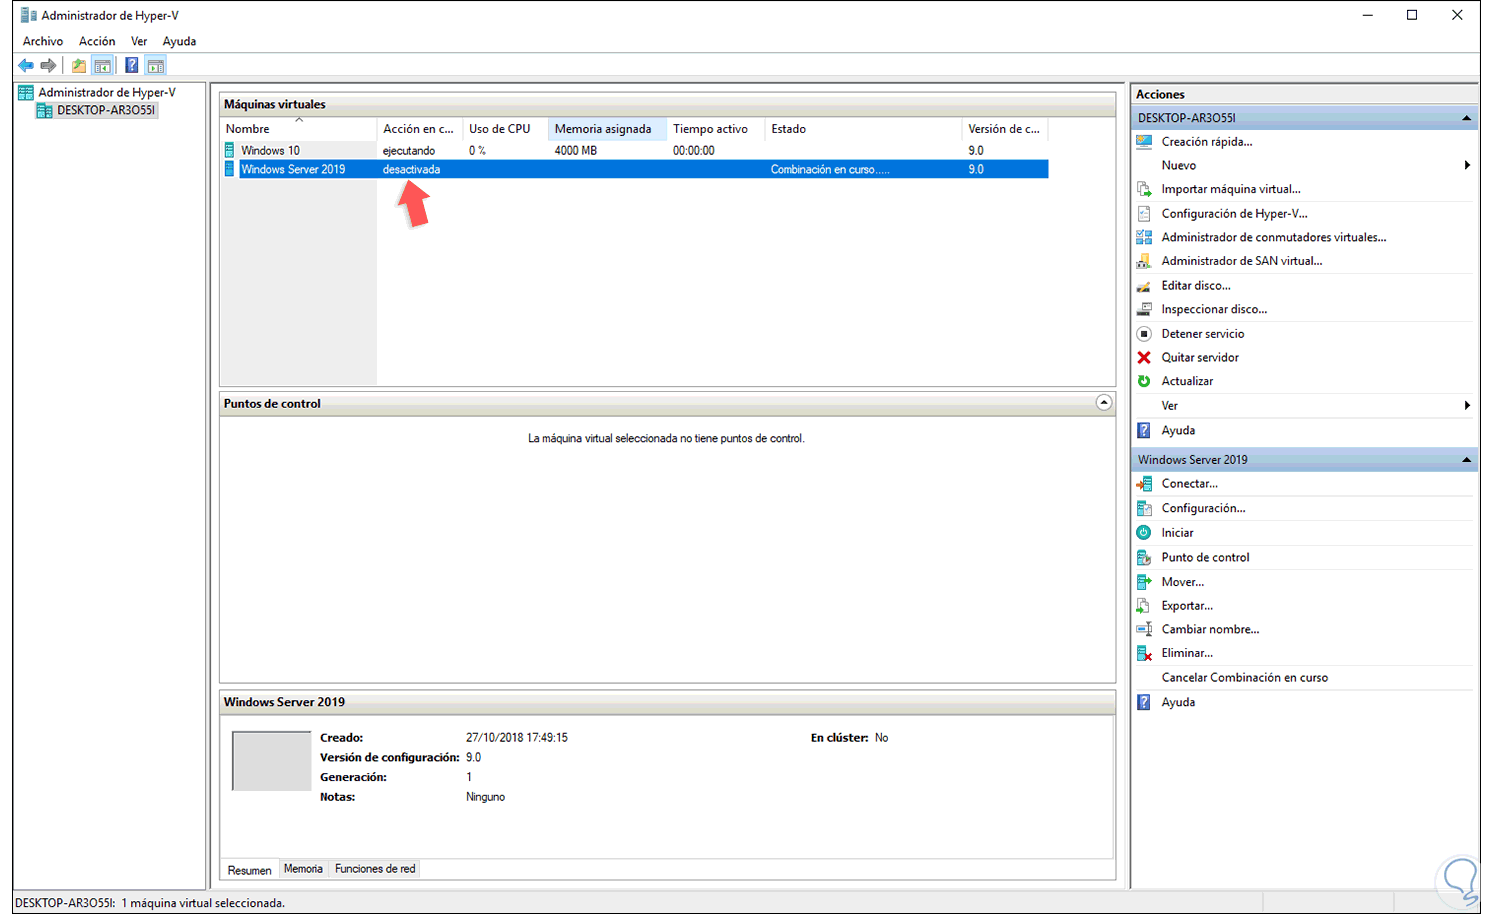Sort by the Acción en c... column header
The height and width of the screenshot is (914, 1494).
(x=419, y=129)
